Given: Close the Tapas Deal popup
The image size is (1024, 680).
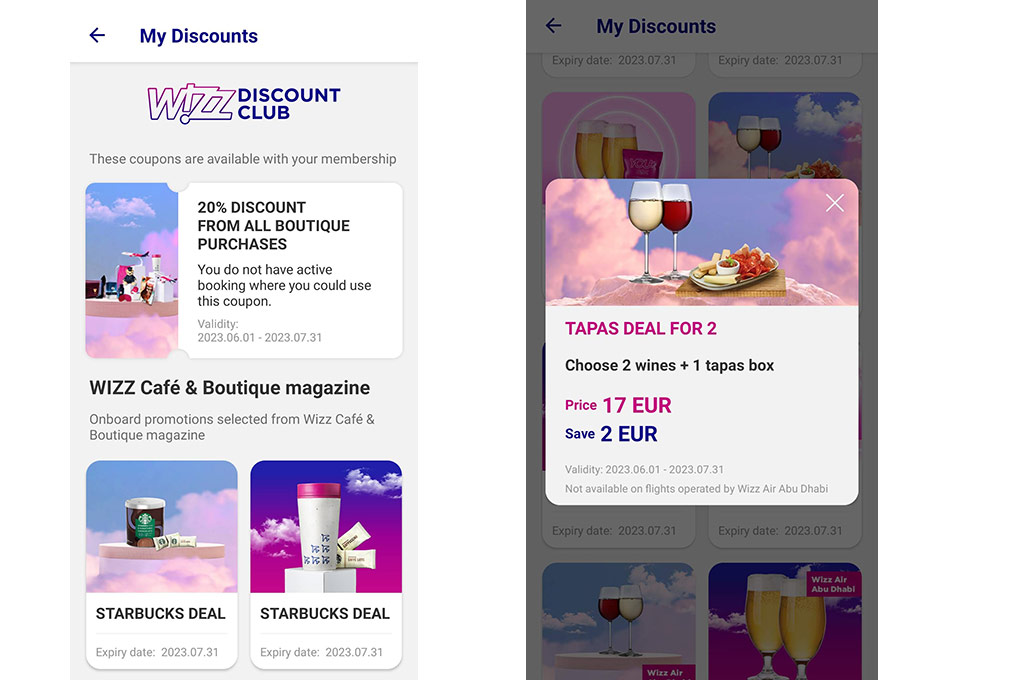Looking at the screenshot, I should (x=835, y=203).
